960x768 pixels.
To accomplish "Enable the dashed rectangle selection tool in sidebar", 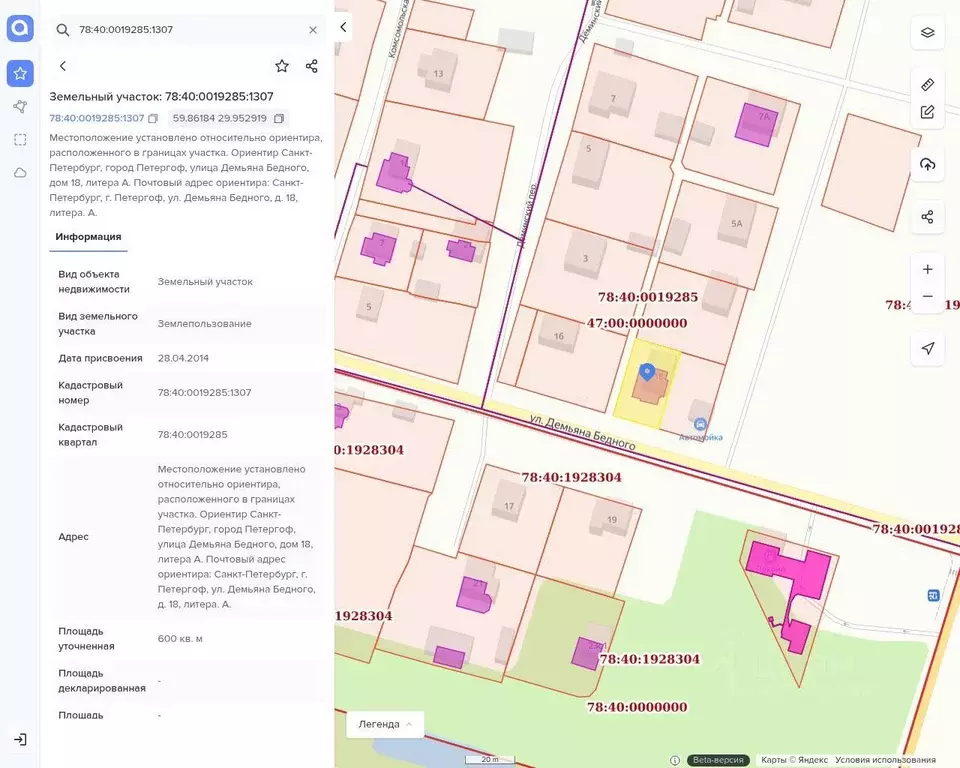I will pos(20,139).
